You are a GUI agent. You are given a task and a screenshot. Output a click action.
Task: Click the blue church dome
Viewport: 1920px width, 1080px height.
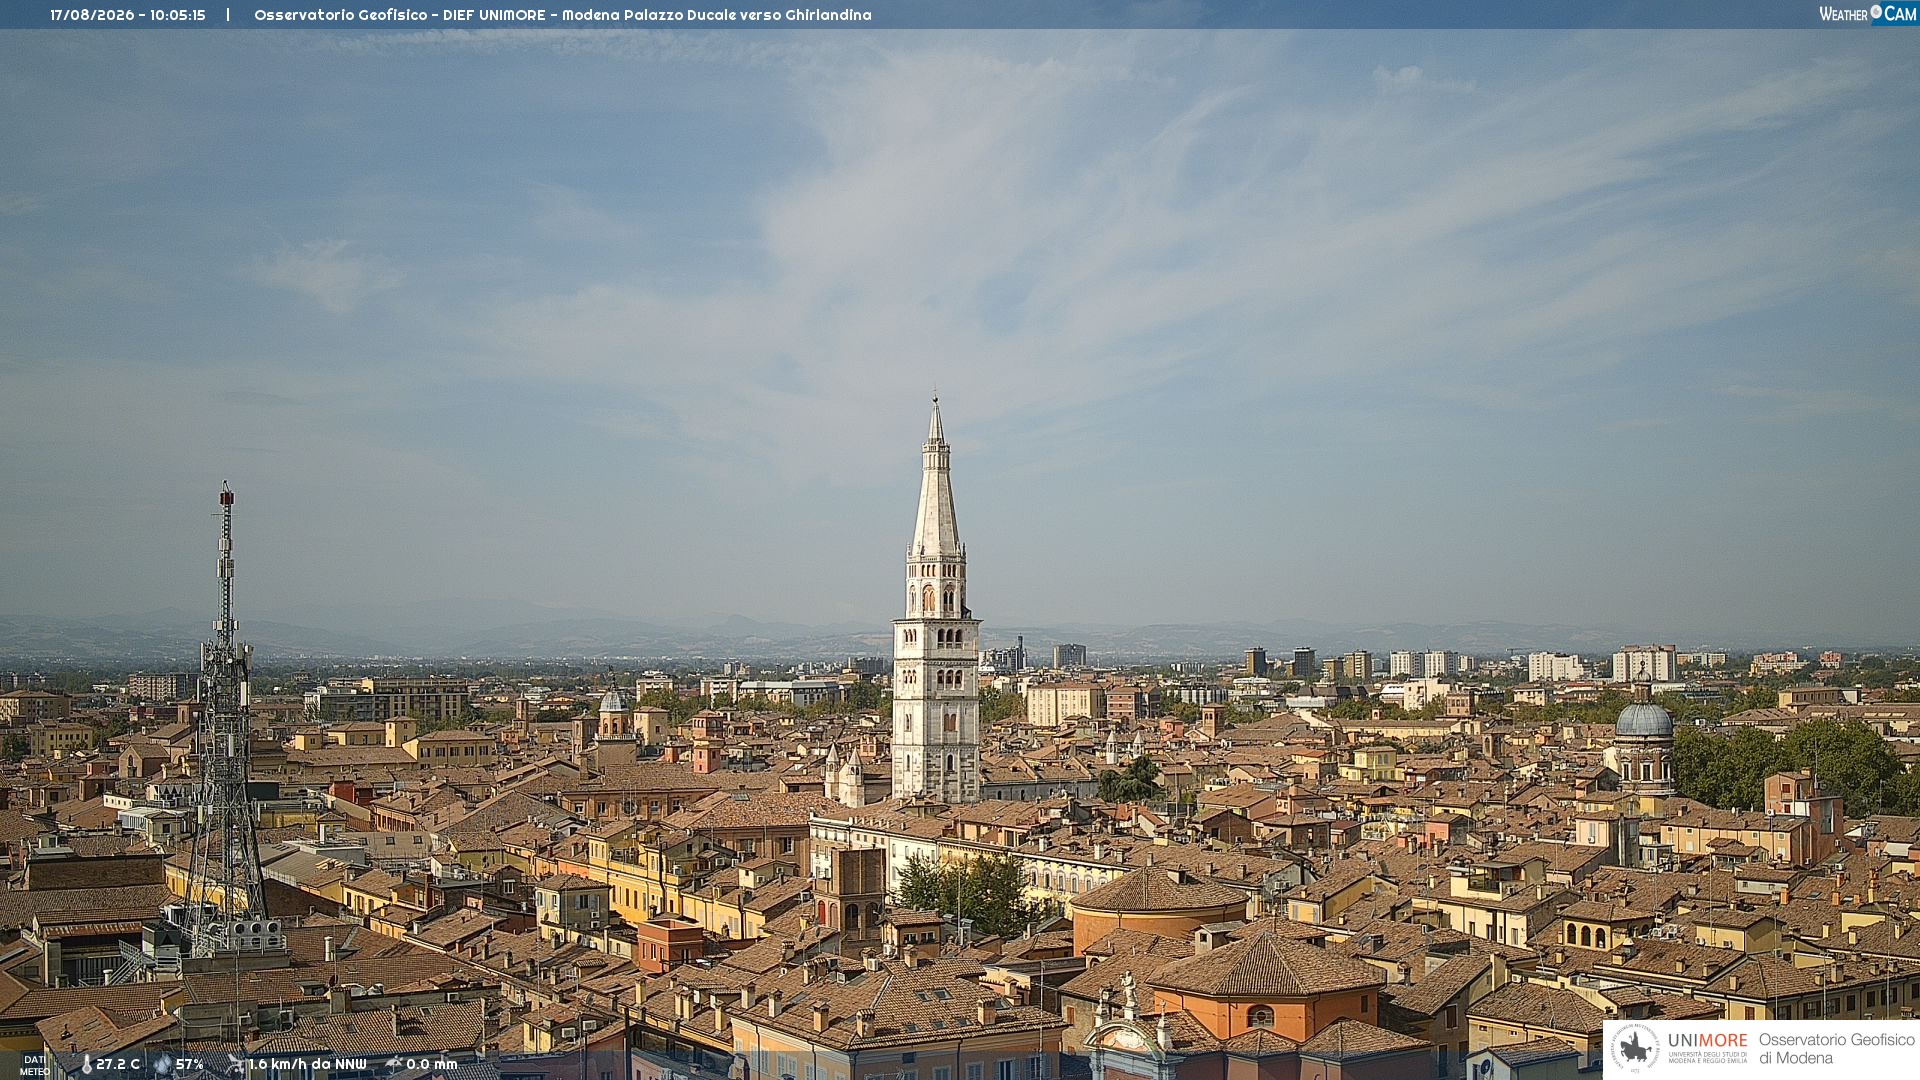coord(1644,718)
